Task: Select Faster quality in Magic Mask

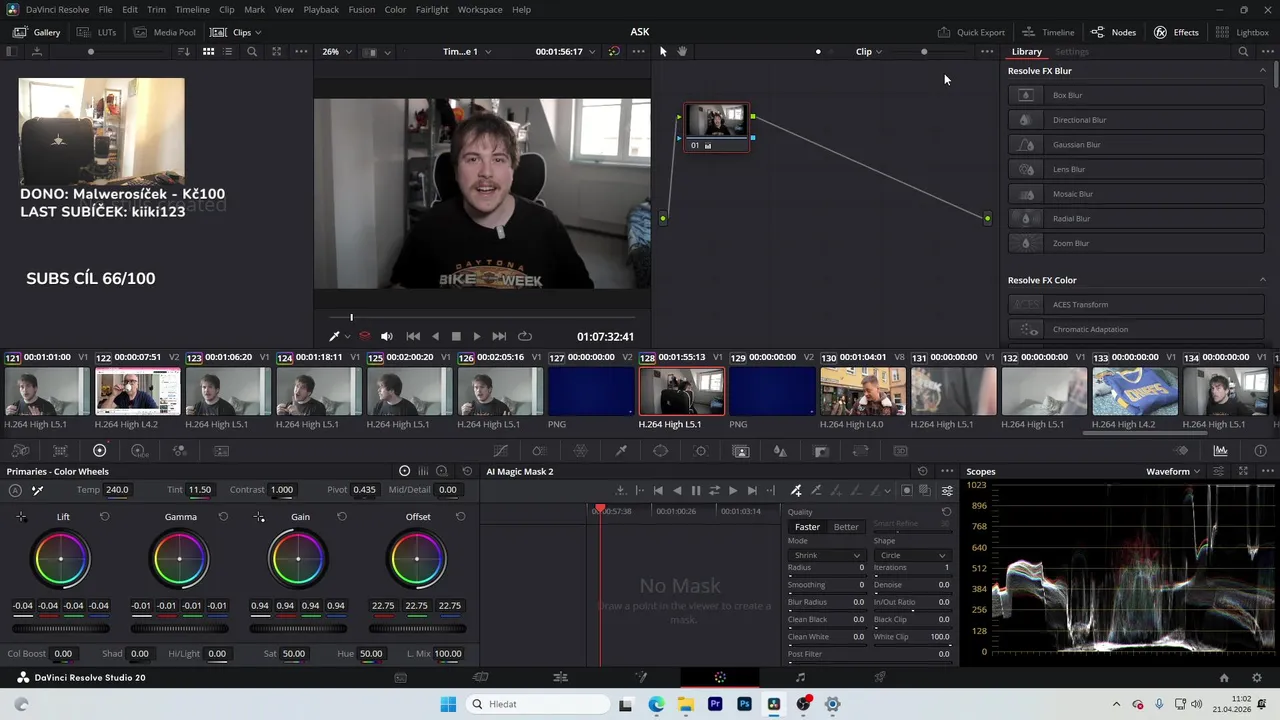Action: click(x=807, y=527)
